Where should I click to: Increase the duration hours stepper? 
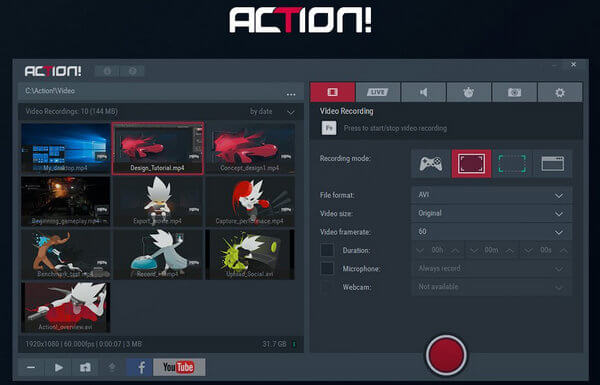point(455,250)
